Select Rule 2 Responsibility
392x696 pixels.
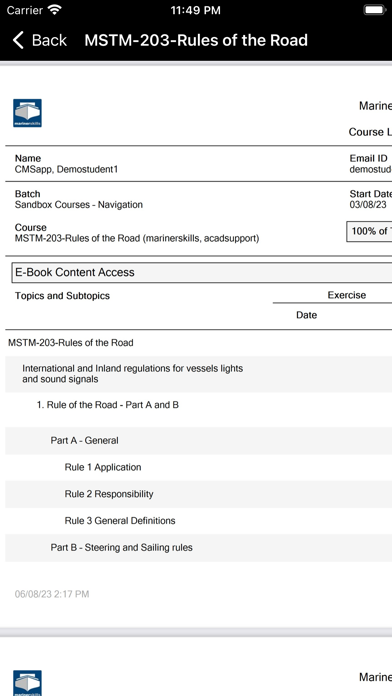pyautogui.click(x=198, y=494)
